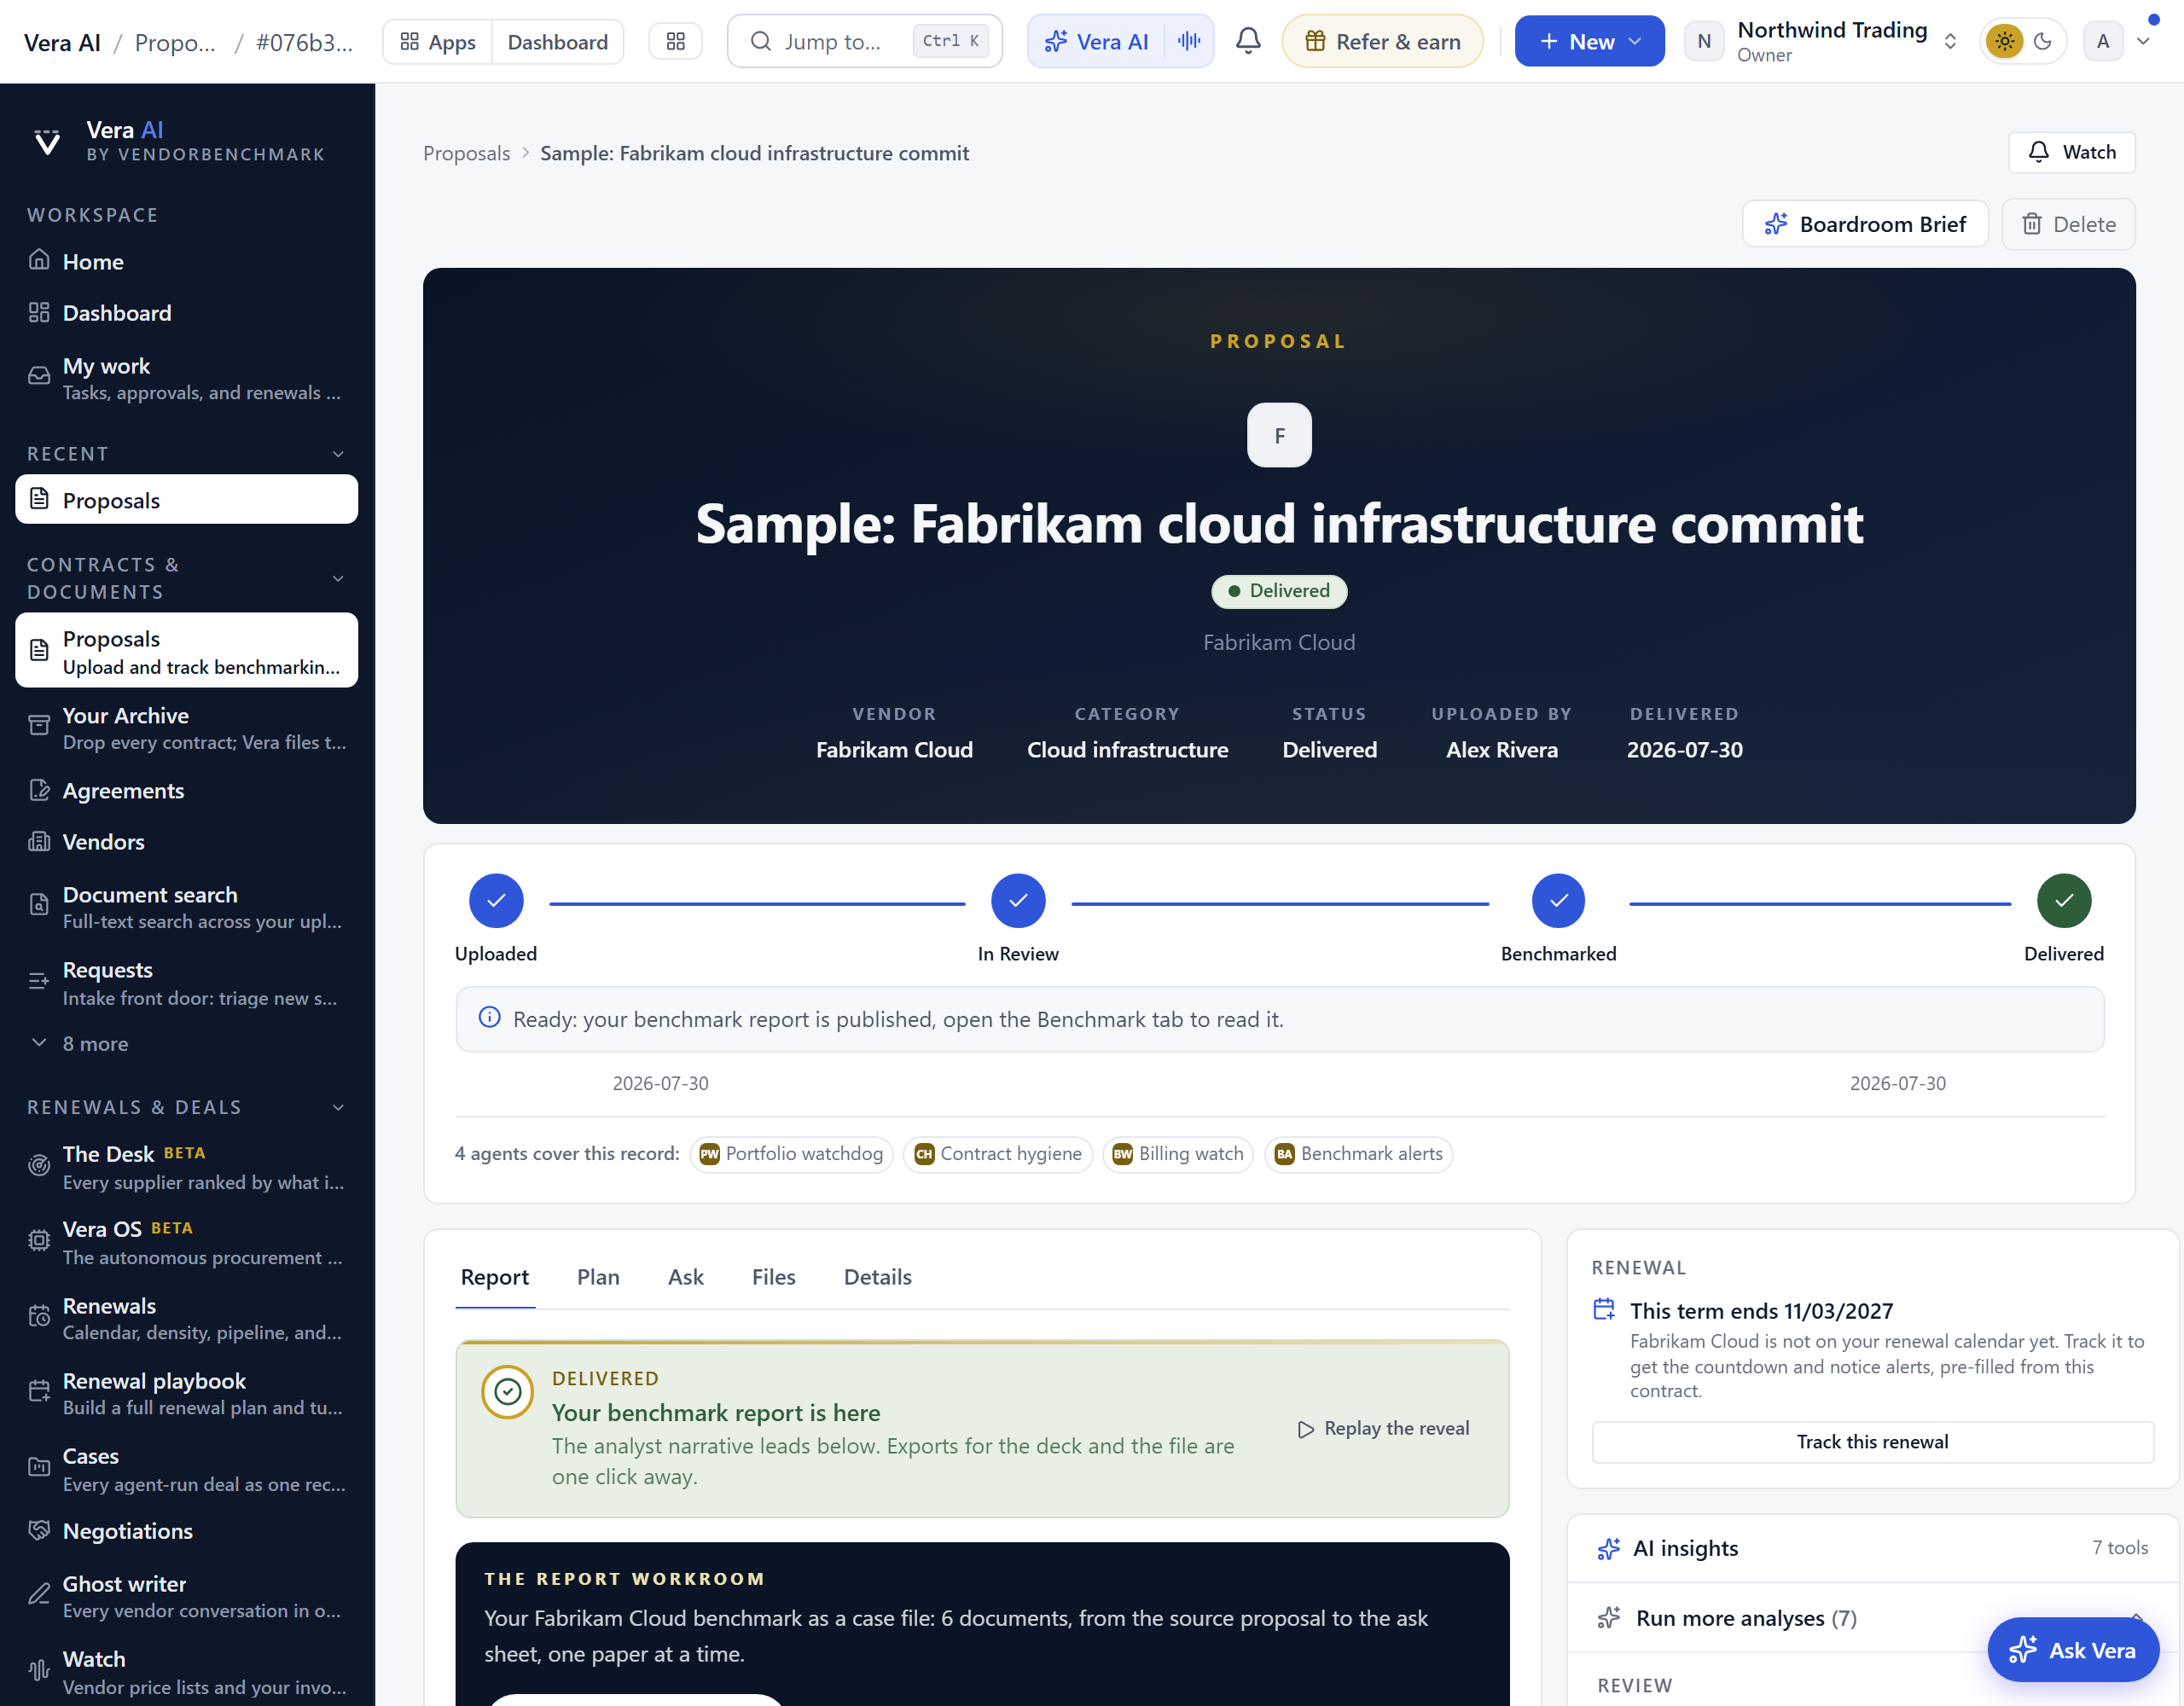Activate Vera AI voice waveform icon
This screenshot has height=1706, width=2184.
pyautogui.click(x=1189, y=41)
